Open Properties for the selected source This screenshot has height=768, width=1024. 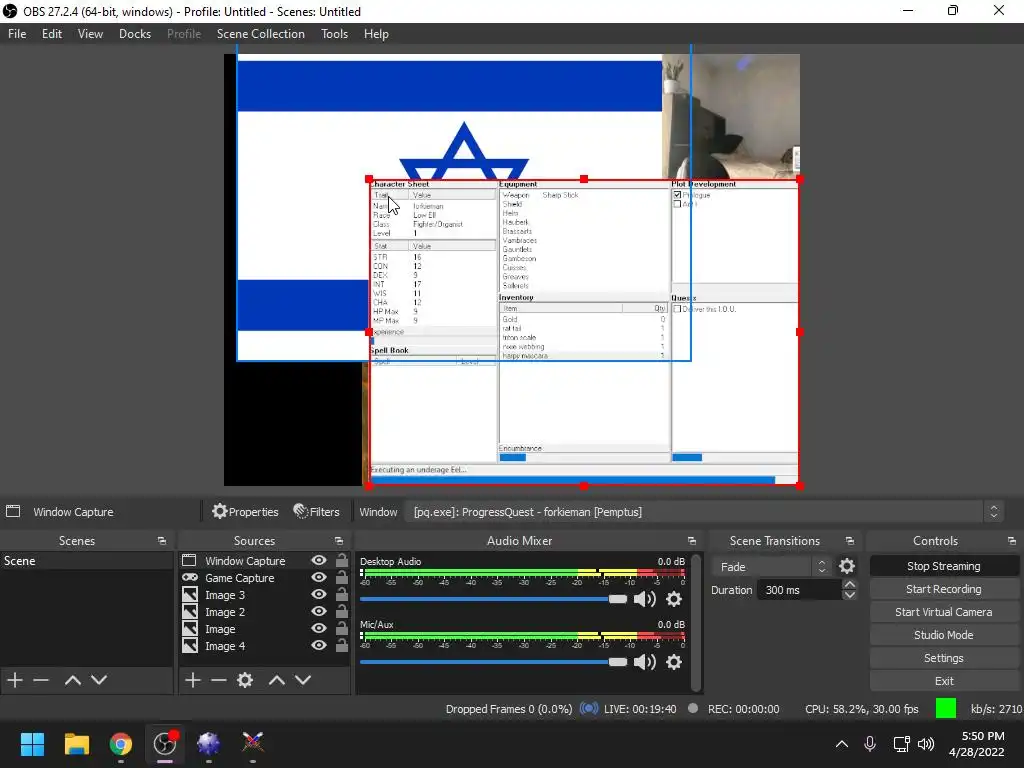click(x=246, y=512)
